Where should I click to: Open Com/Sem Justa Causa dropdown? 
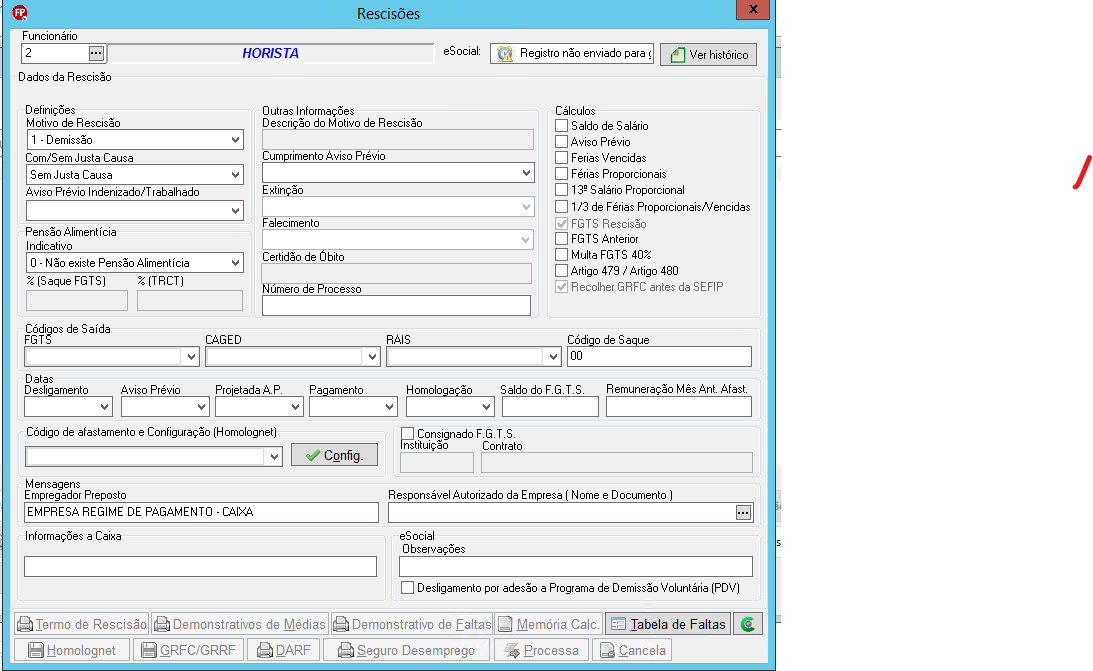[x=236, y=175]
